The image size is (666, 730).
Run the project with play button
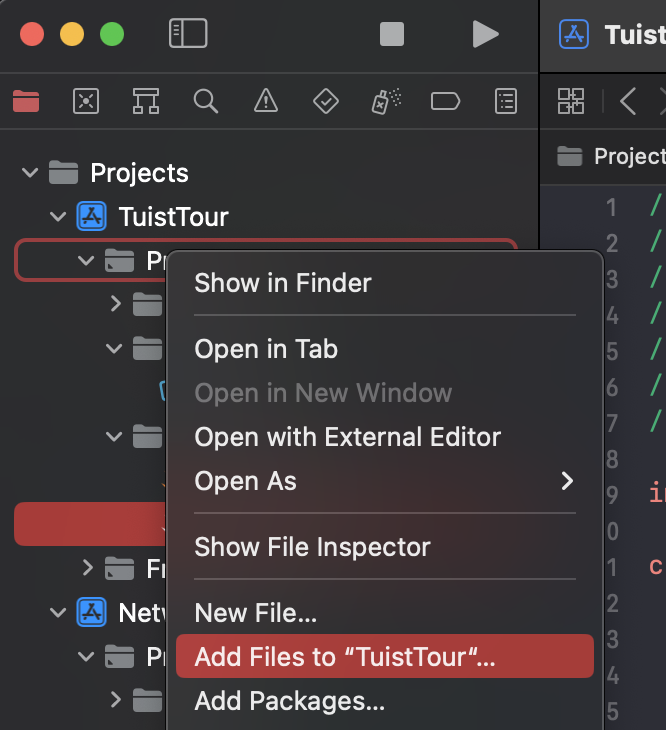coord(485,34)
